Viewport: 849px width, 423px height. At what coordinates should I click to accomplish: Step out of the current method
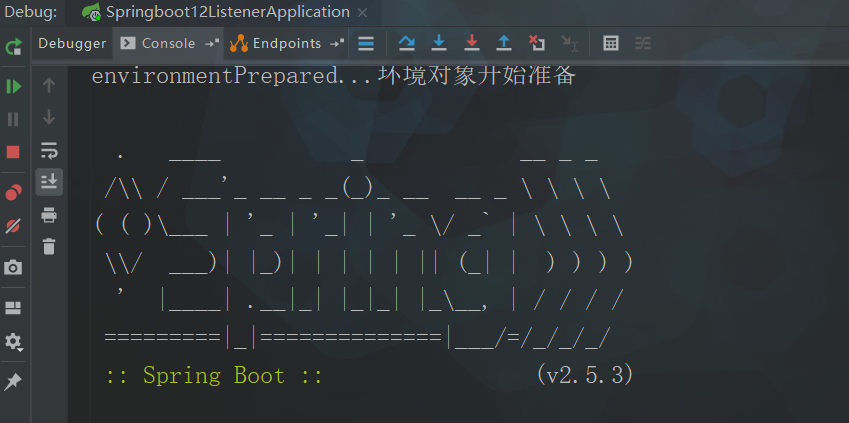[x=504, y=43]
